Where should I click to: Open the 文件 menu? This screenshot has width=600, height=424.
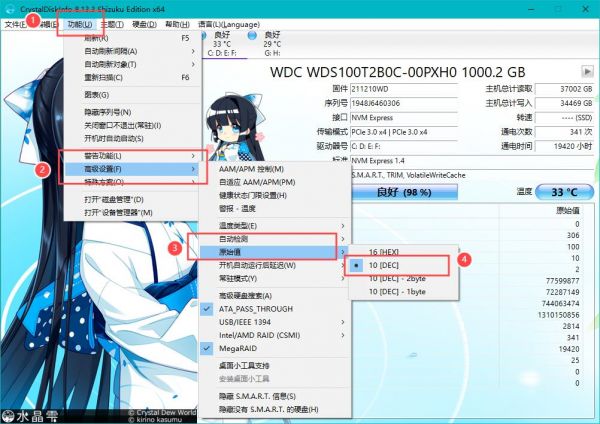pos(16,24)
